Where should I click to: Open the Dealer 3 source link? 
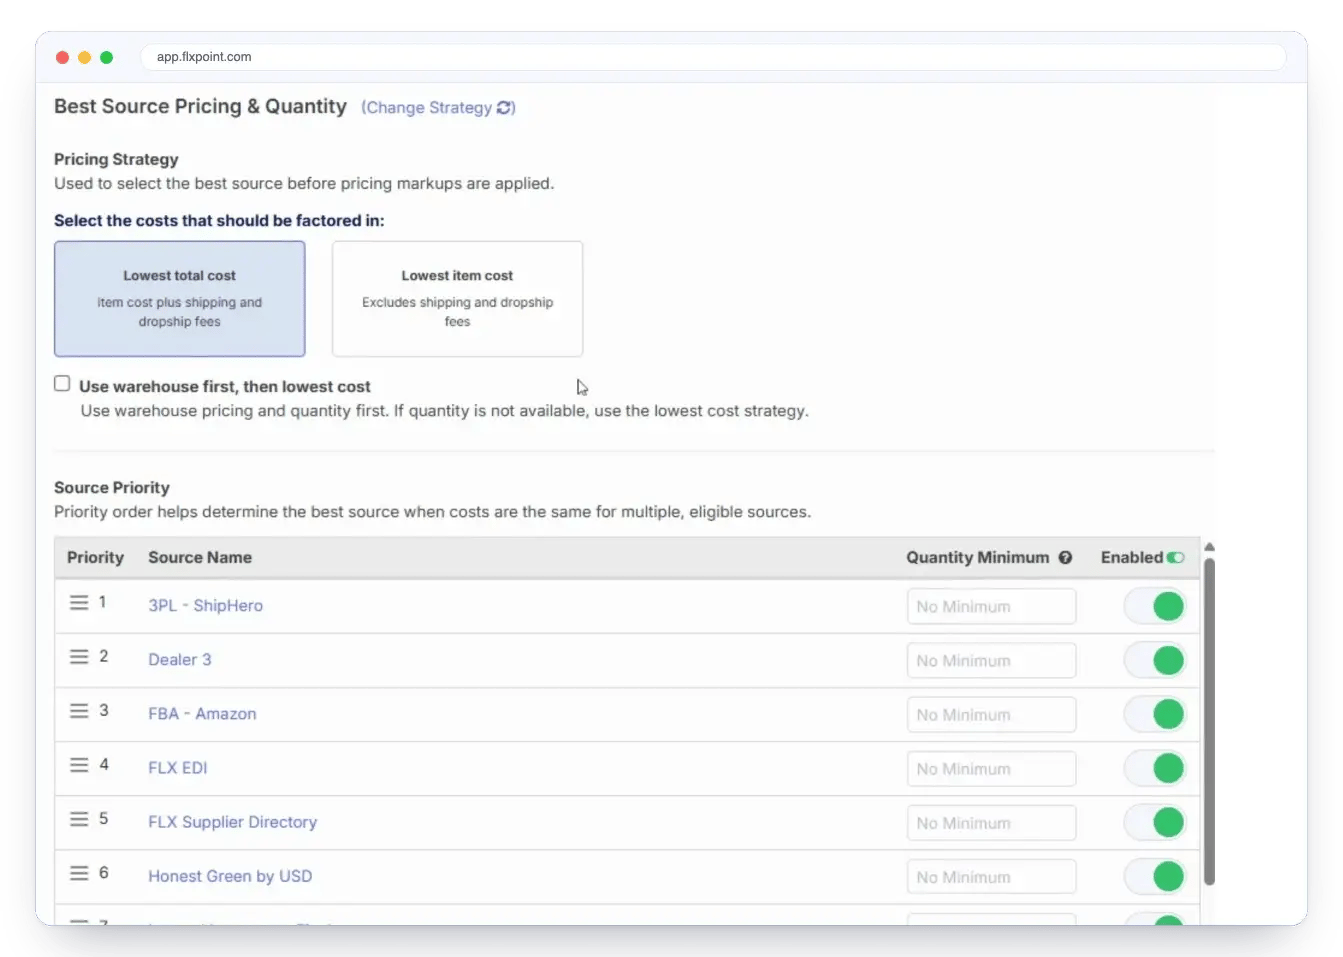(180, 660)
